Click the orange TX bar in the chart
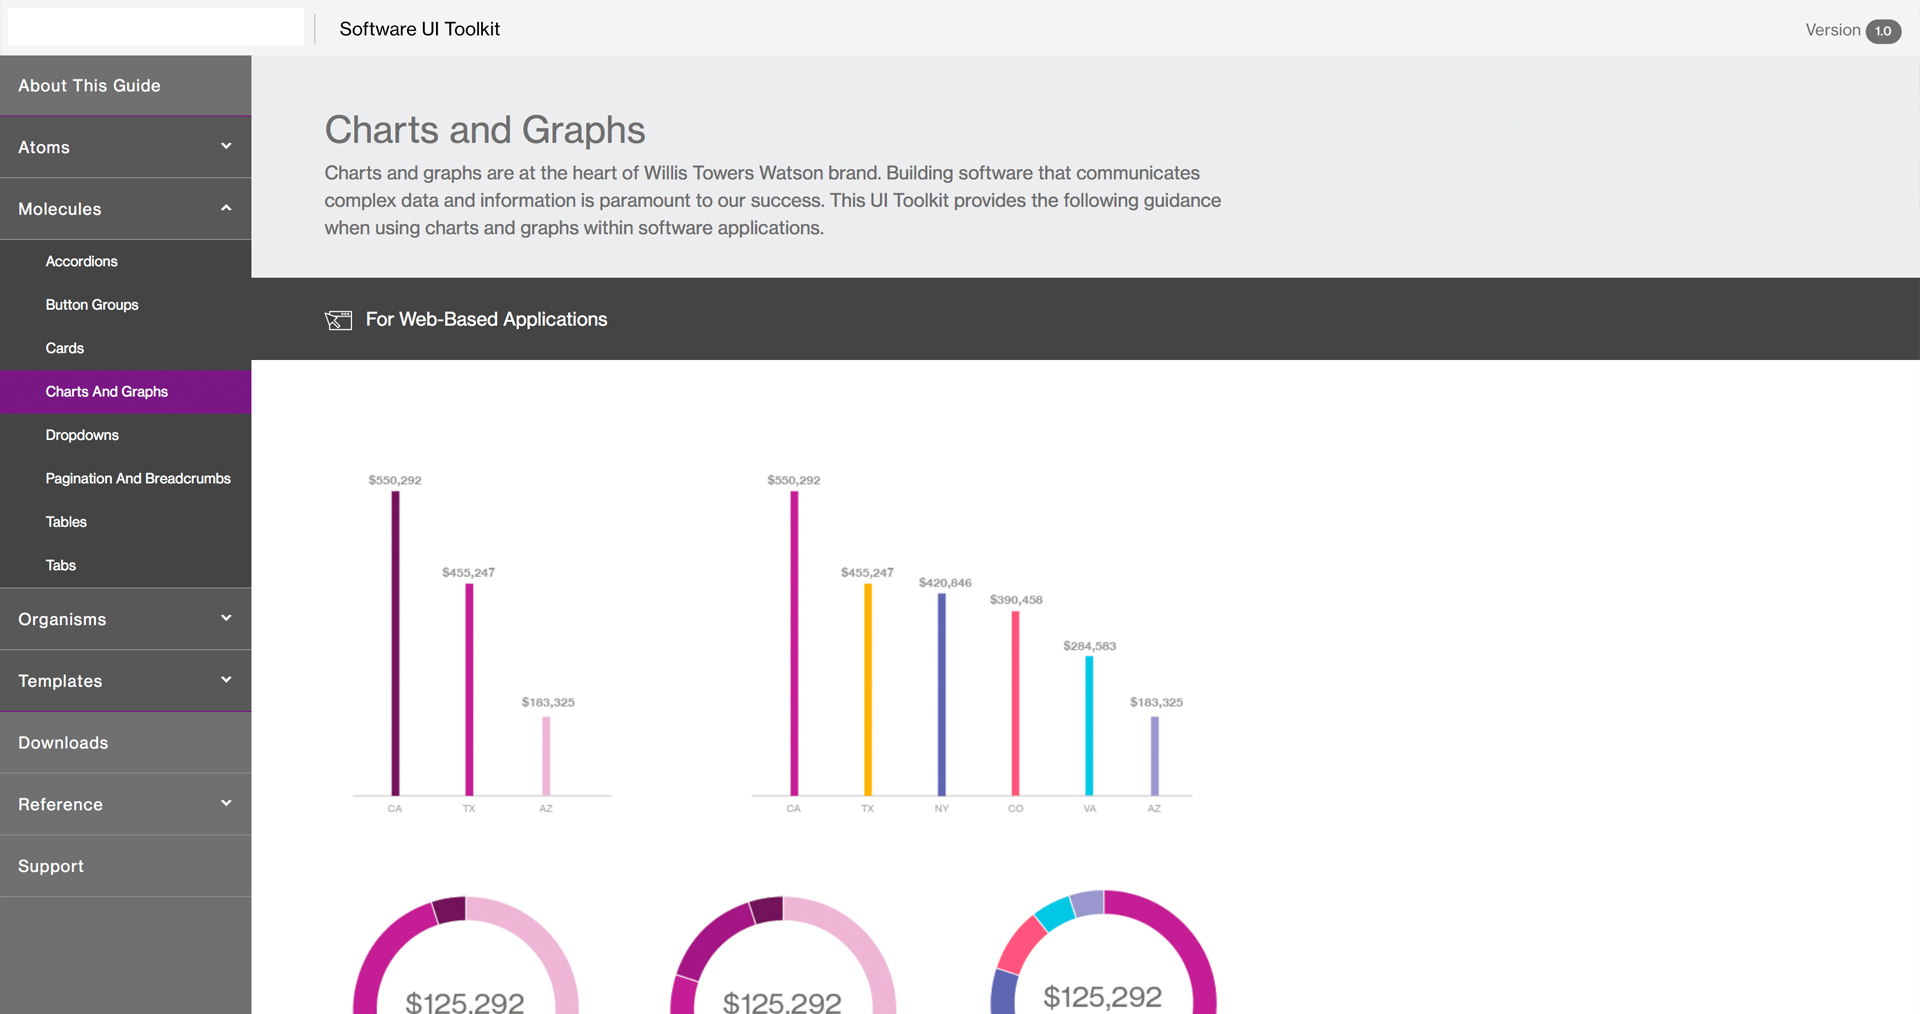1920x1014 pixels. [867, 690]
